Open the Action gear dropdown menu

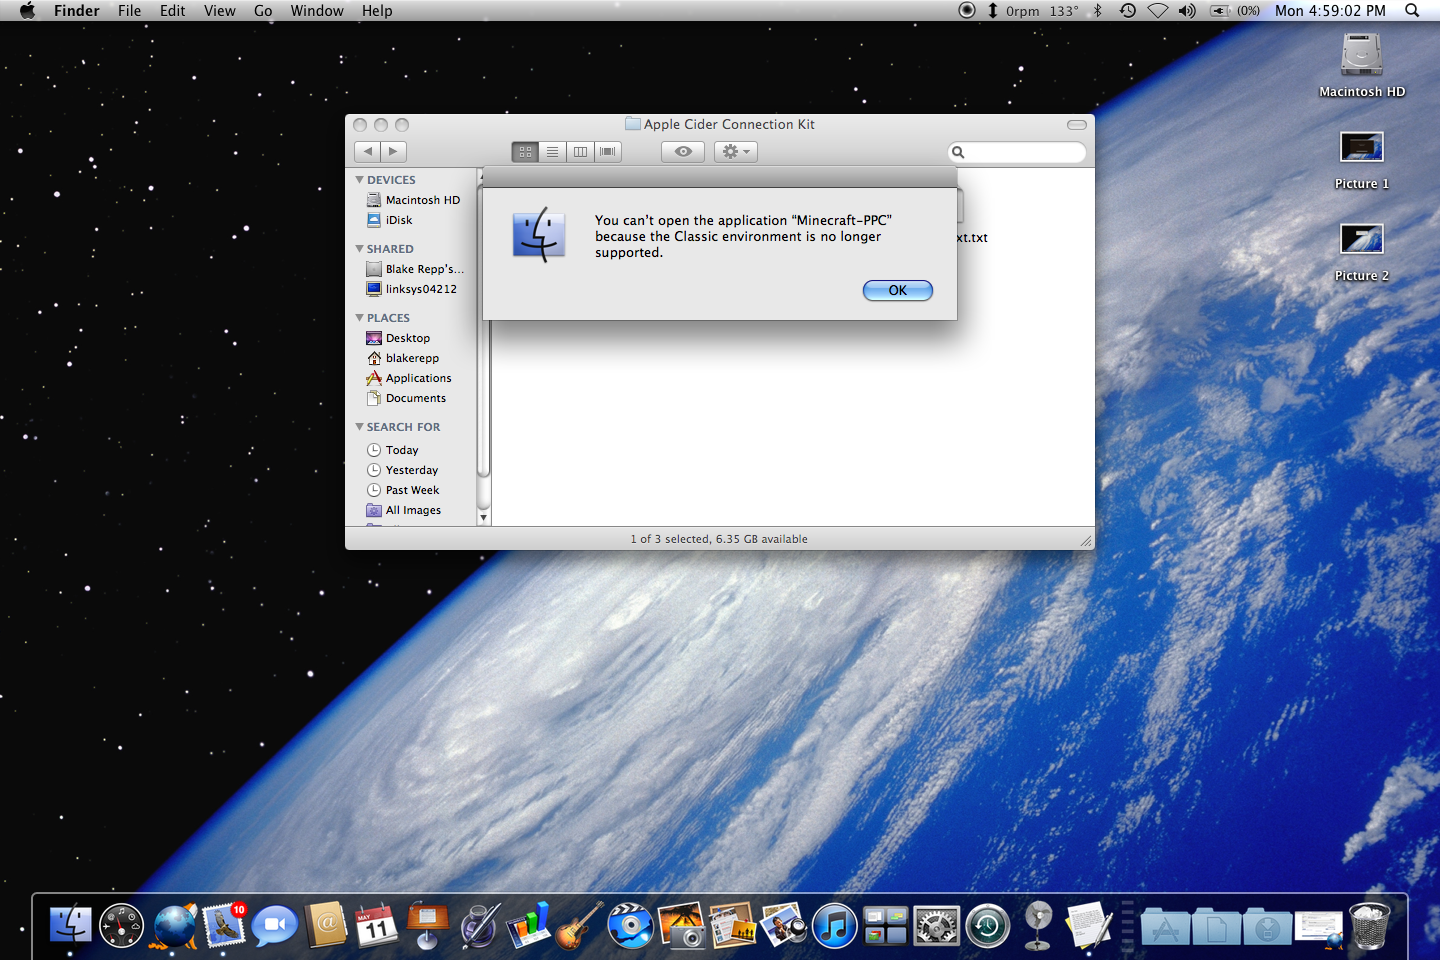point(736,152)
